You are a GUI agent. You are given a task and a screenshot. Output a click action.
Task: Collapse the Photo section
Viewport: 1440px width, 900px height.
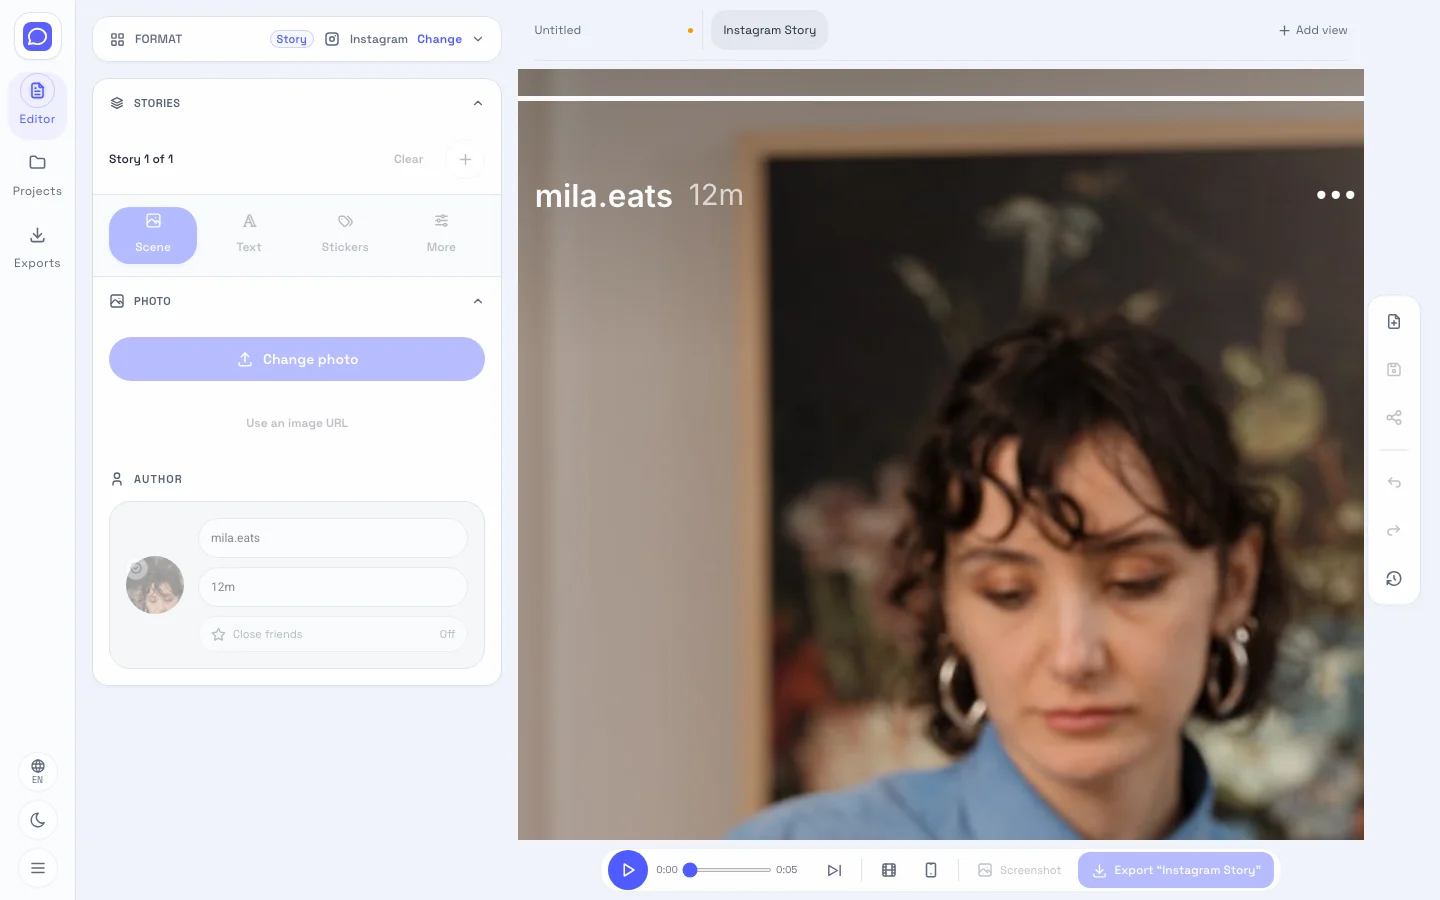(x=478, y=301)
